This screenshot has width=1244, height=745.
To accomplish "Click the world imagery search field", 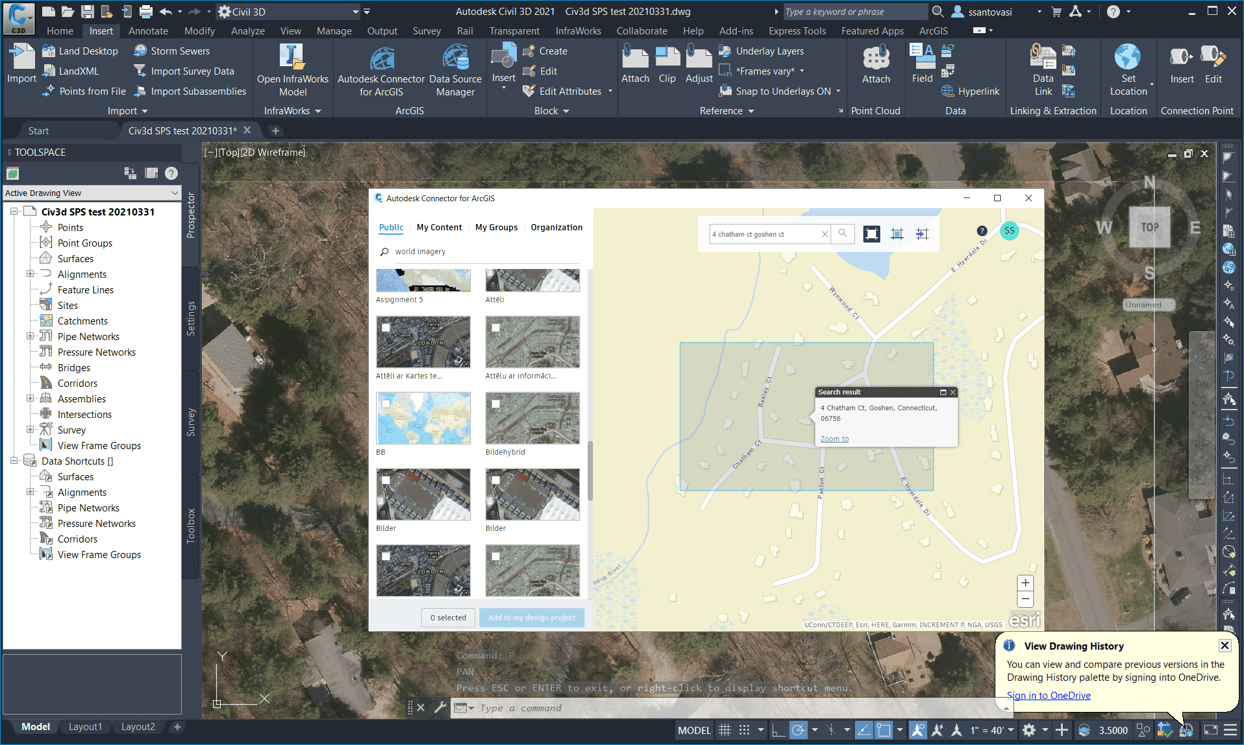I will pos(480,252).
